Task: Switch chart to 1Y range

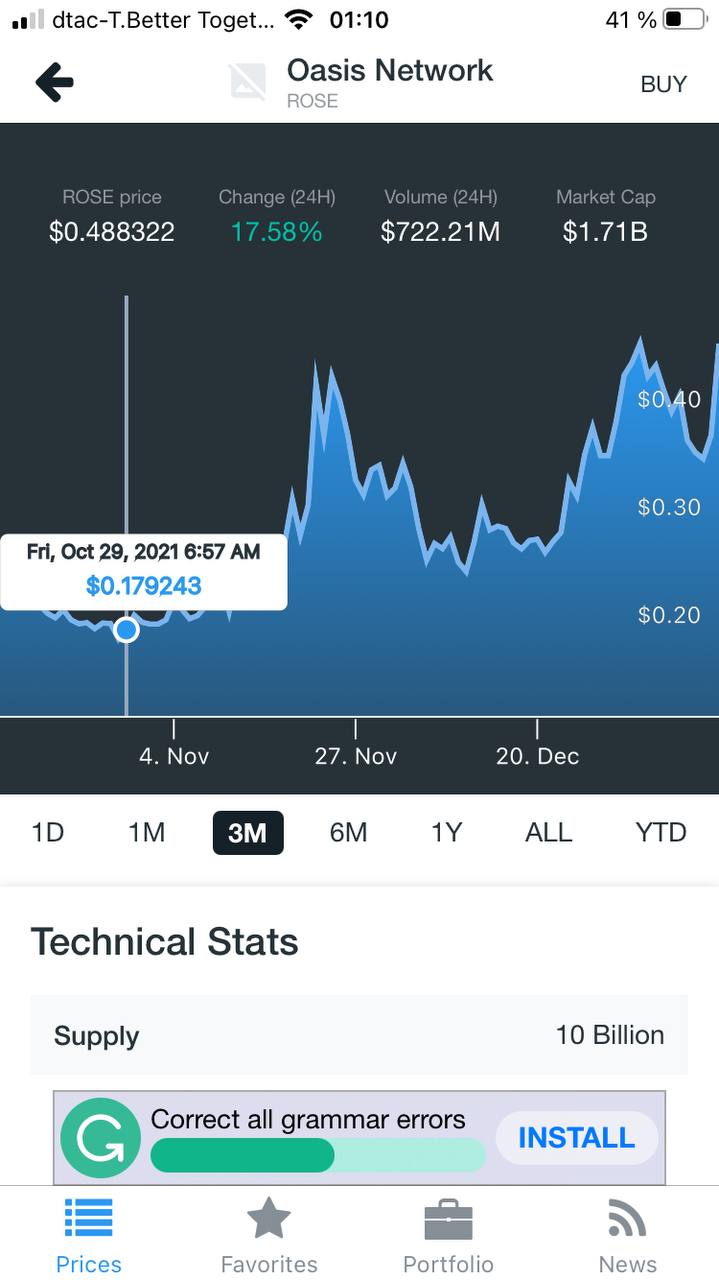Action: [x=446, y=832]
